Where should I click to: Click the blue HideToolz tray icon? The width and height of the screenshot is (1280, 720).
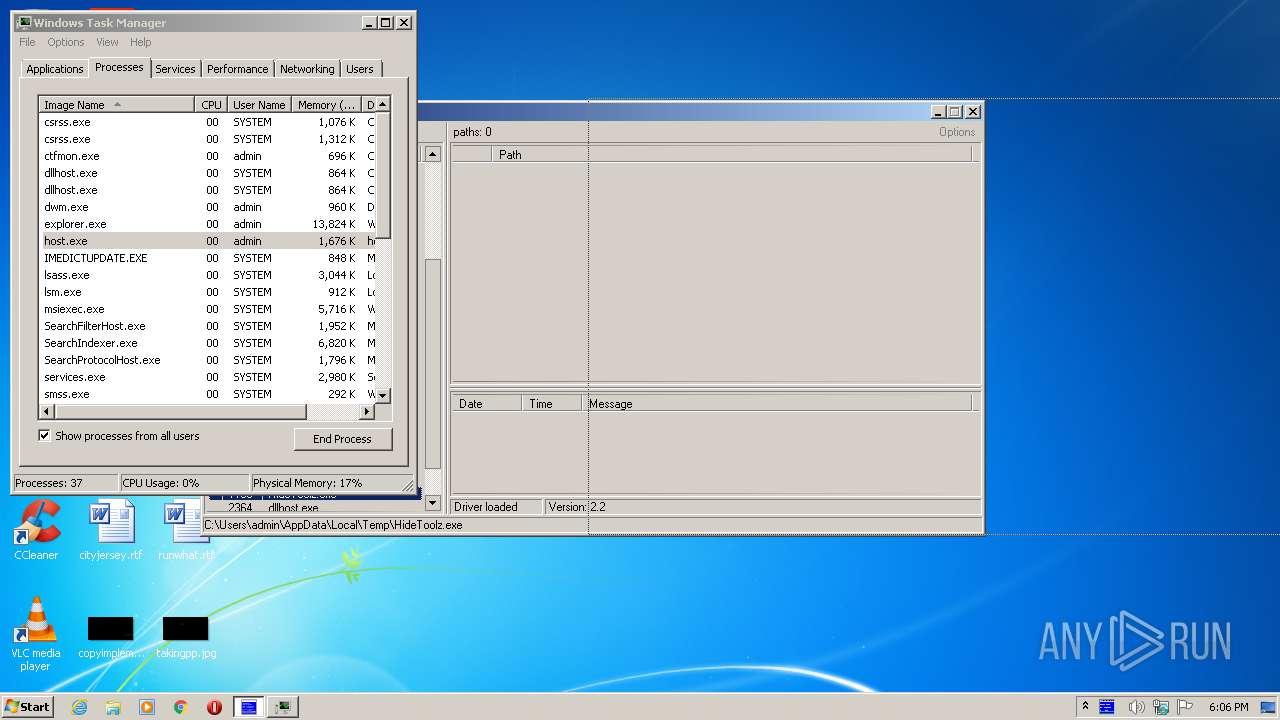pyautogui.click(x=1107, y=707)
